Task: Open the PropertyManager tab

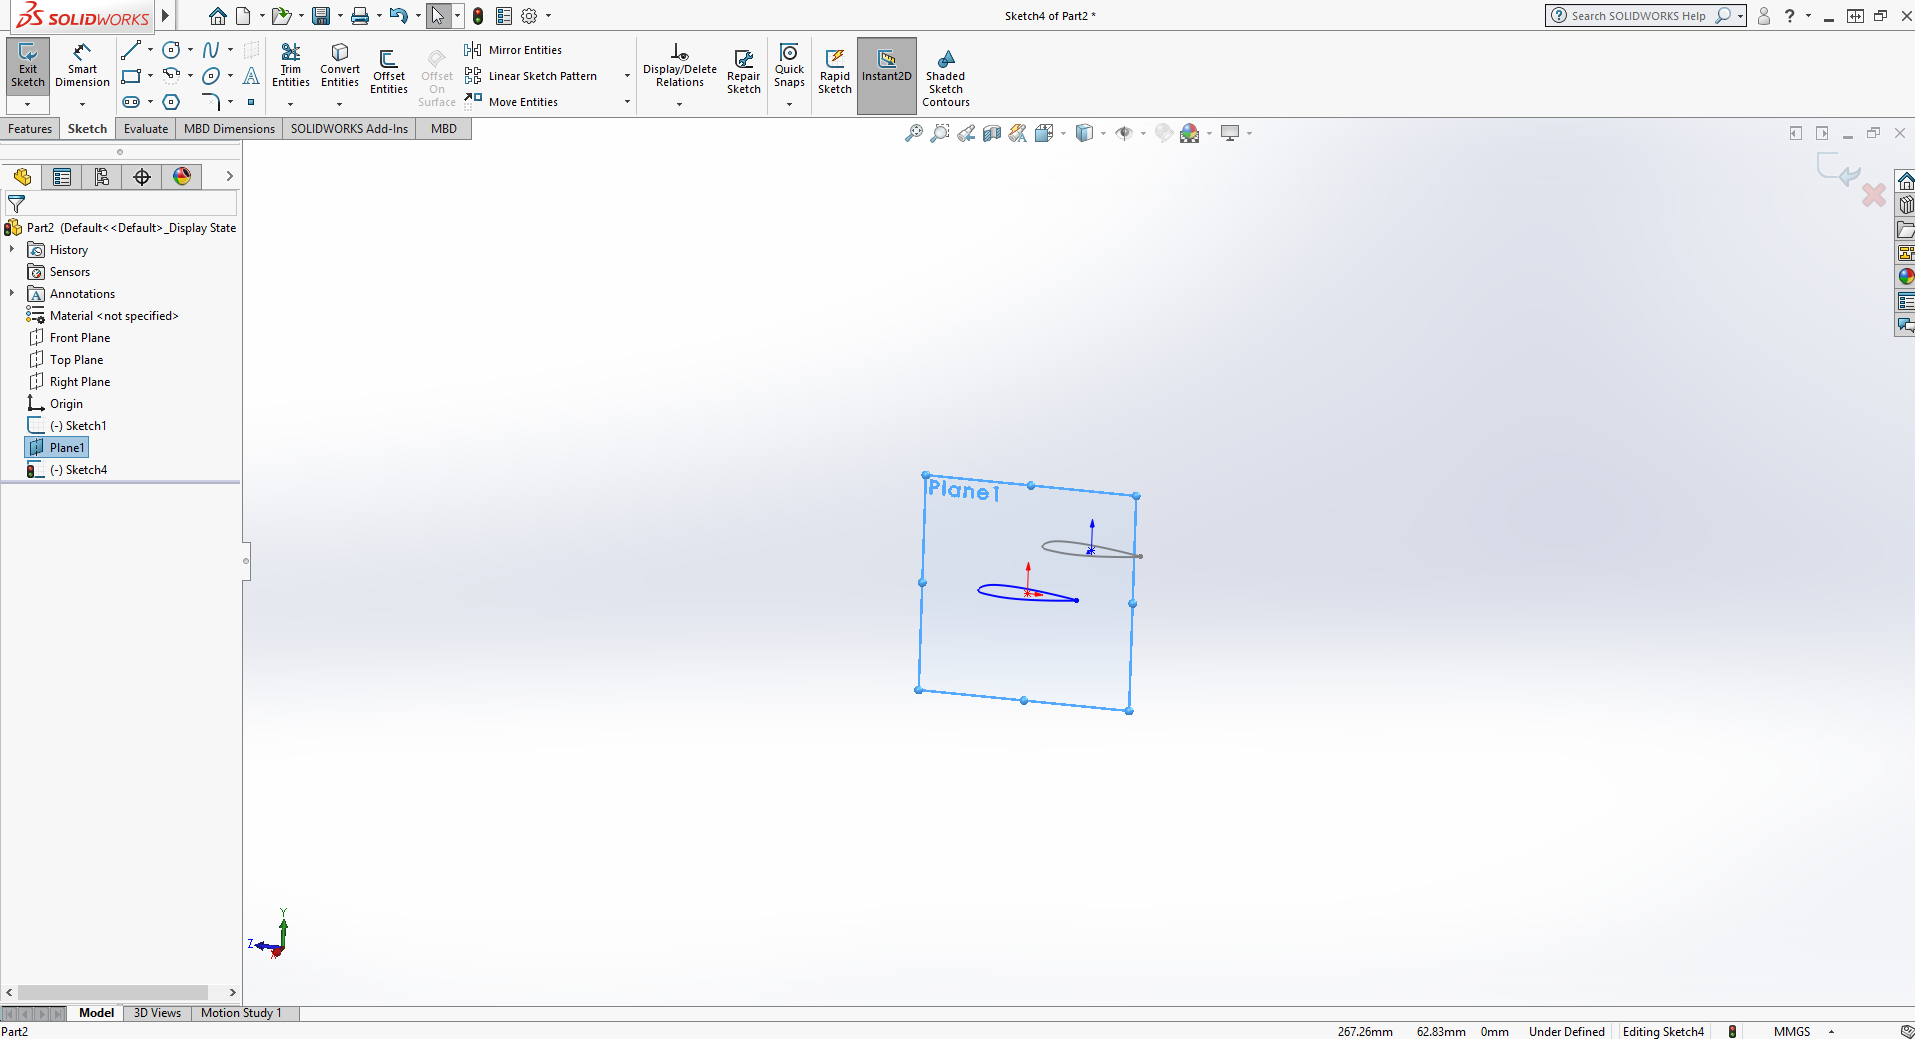Action: (62, 177)
